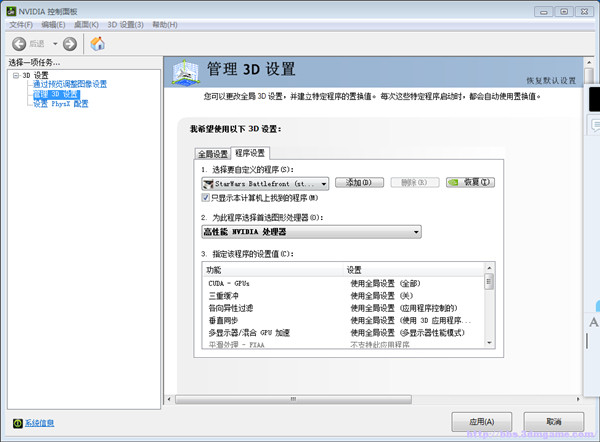
Task: Click the 设置 column header
Action: click(x=414, y=270)
